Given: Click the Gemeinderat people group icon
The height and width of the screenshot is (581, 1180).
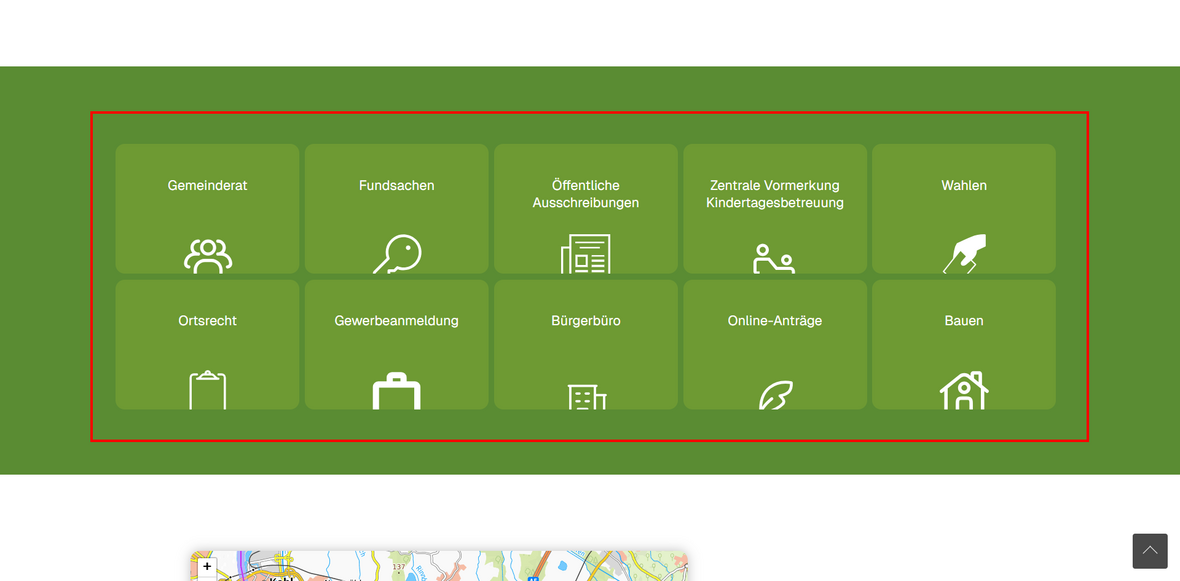Looking at the screenshot, I should [x=207, y=255].
